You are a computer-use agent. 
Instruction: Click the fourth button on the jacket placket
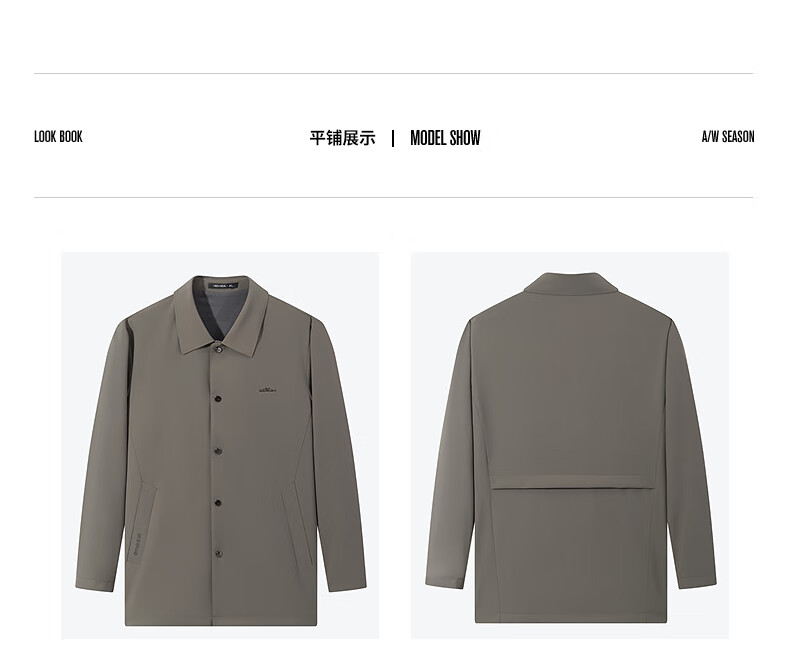[x=219, y=503]
